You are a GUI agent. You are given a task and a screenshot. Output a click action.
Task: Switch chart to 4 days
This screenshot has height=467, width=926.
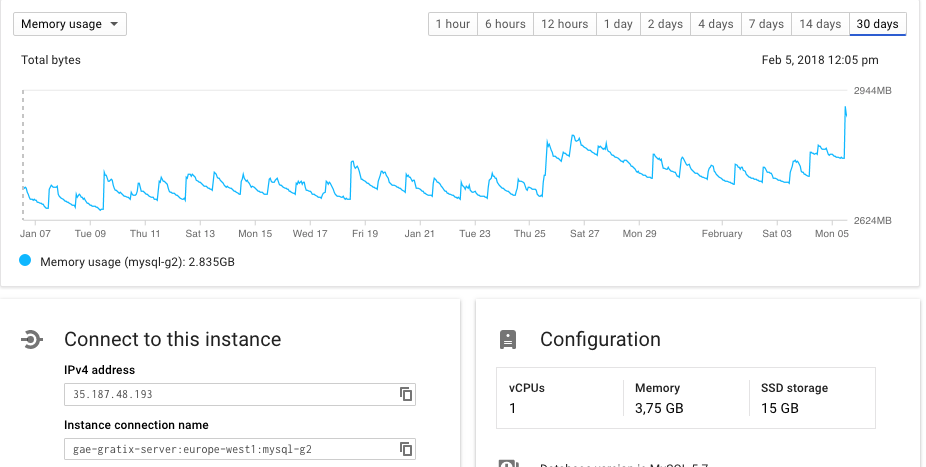(716, 24)
